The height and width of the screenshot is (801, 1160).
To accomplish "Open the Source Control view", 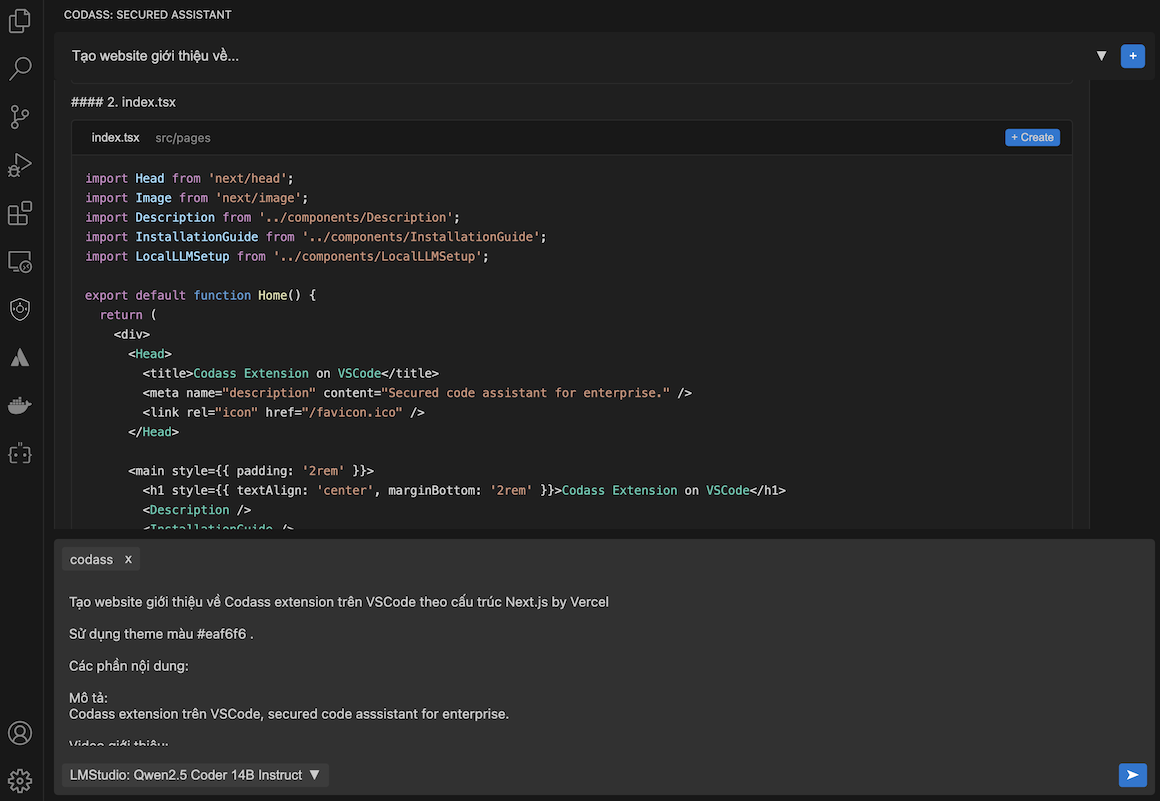I will (x=20, y=117).
